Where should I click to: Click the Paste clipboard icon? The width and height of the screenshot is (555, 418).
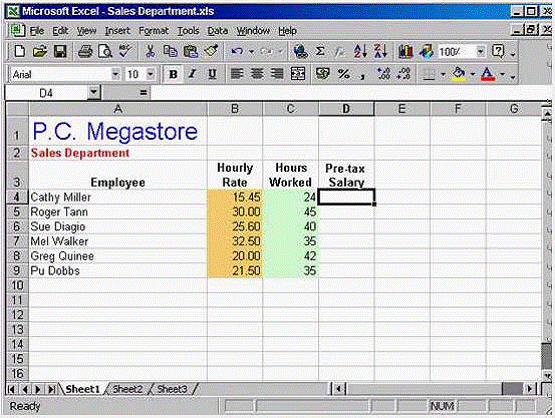click(x=191, y=52)
